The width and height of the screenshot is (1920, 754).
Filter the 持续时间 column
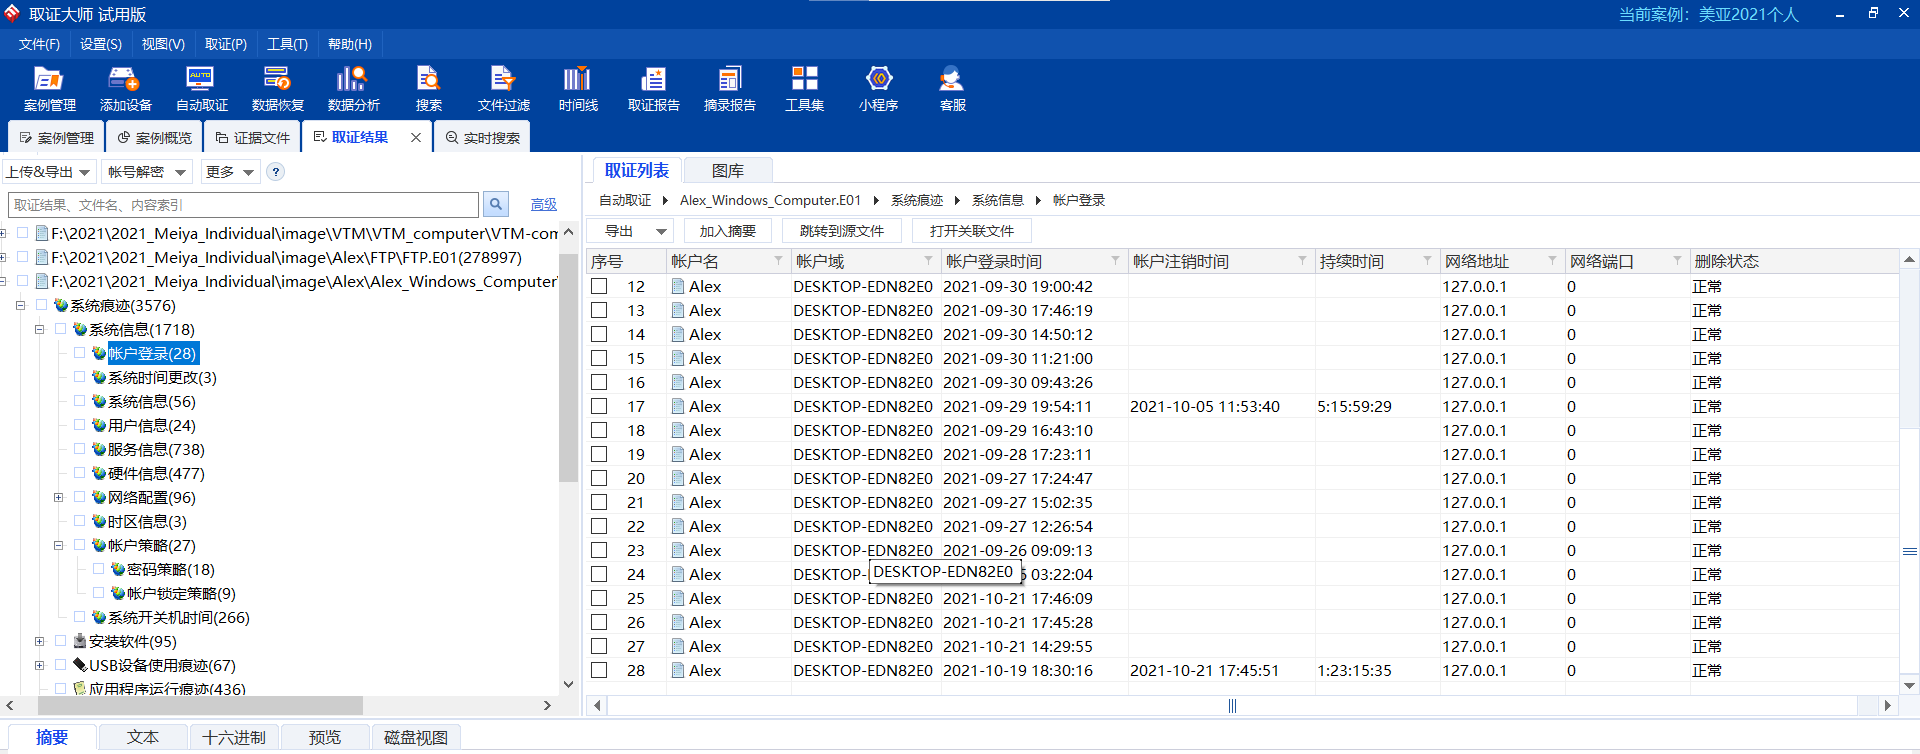[x=1427, y=261]
